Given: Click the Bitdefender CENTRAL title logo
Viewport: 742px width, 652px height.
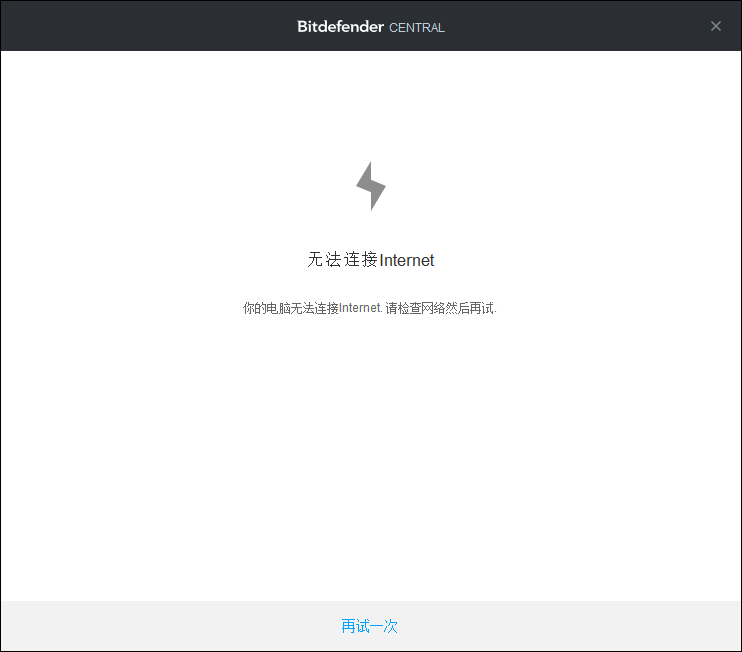Looking at the screenshot, I should point(371,27).
